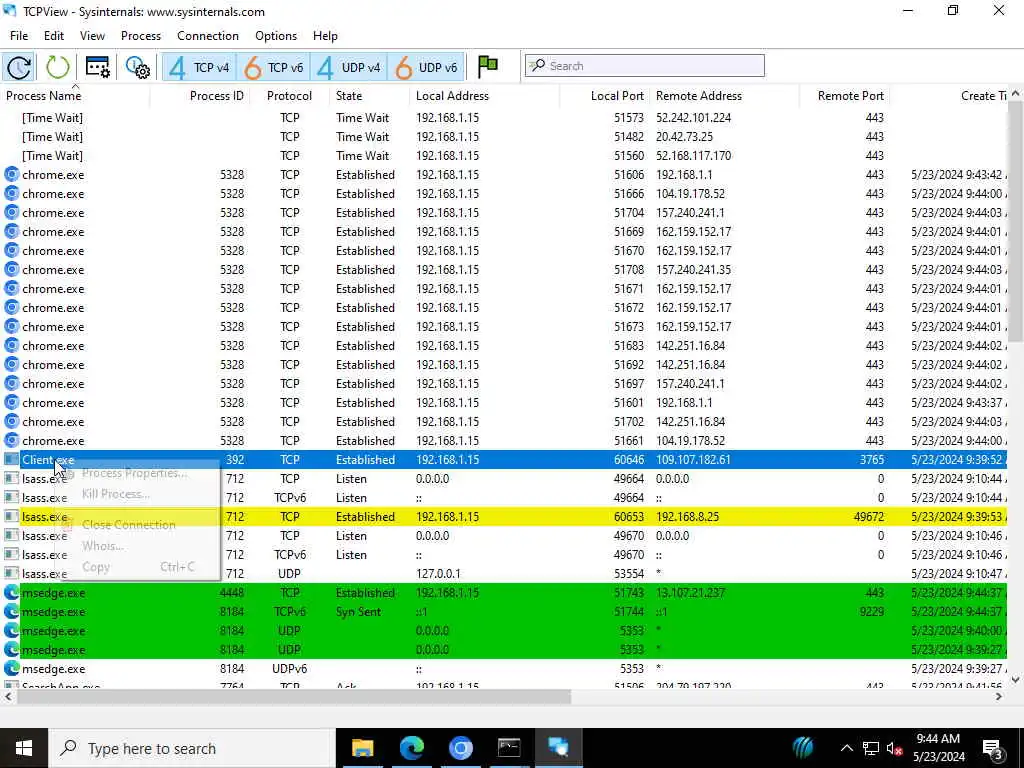This screenshot has width=1024, height=768.
Task: Click the Client.exe process icon
Action: (x=11, y=460)
